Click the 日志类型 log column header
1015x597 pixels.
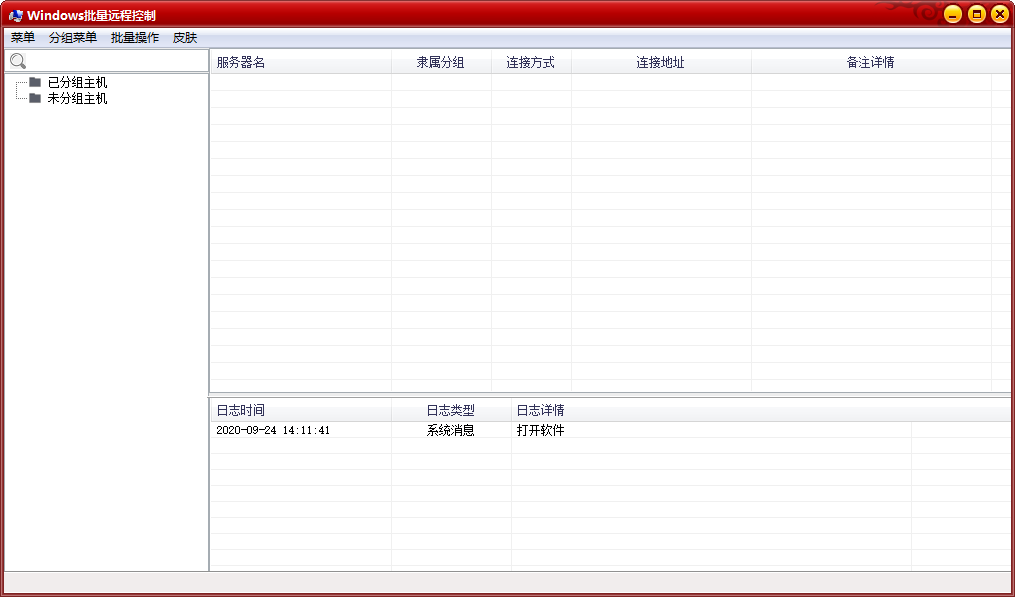coord(451,410)
